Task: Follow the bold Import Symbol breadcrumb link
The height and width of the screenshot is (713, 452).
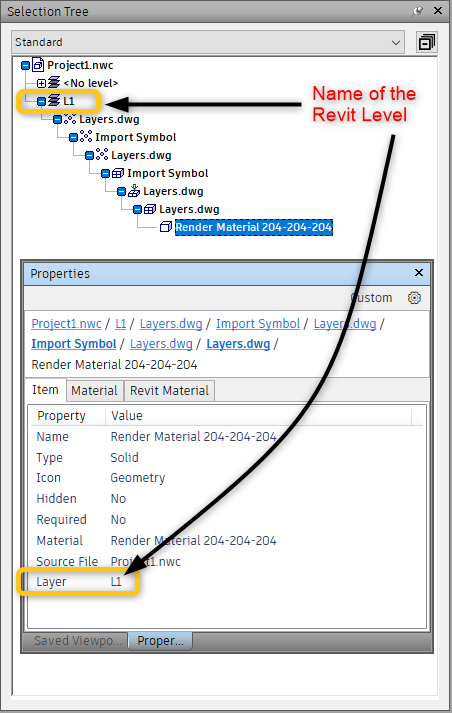Action: (74, 344)
